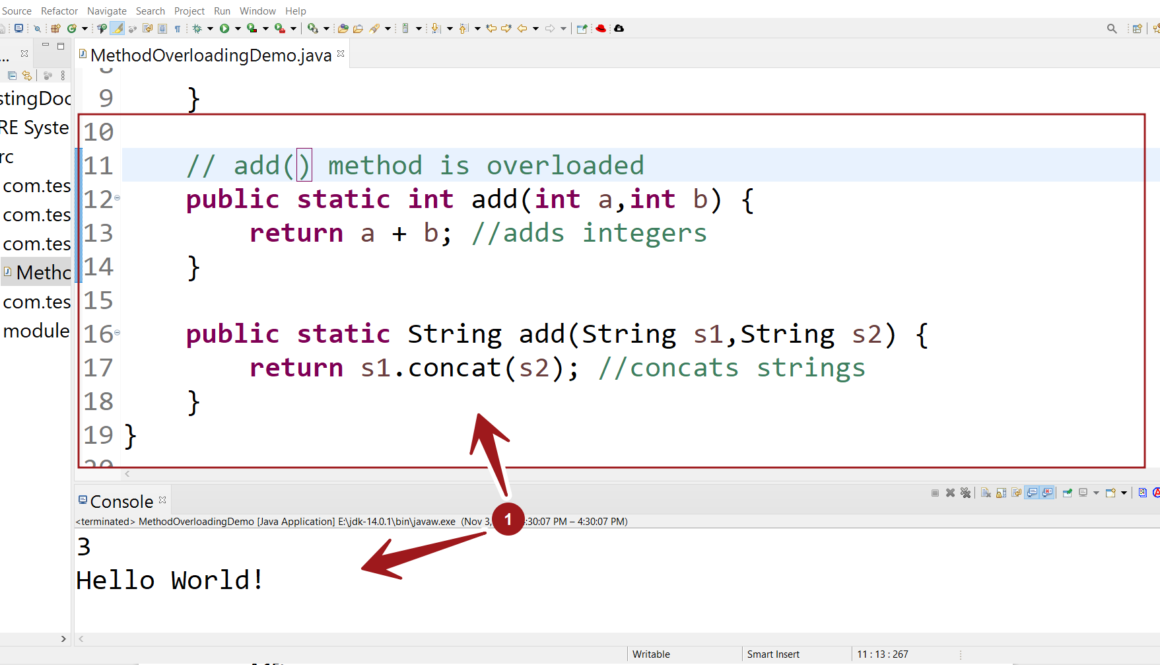Click Remove All Terminated Launches double-X icon

[965, 493]
